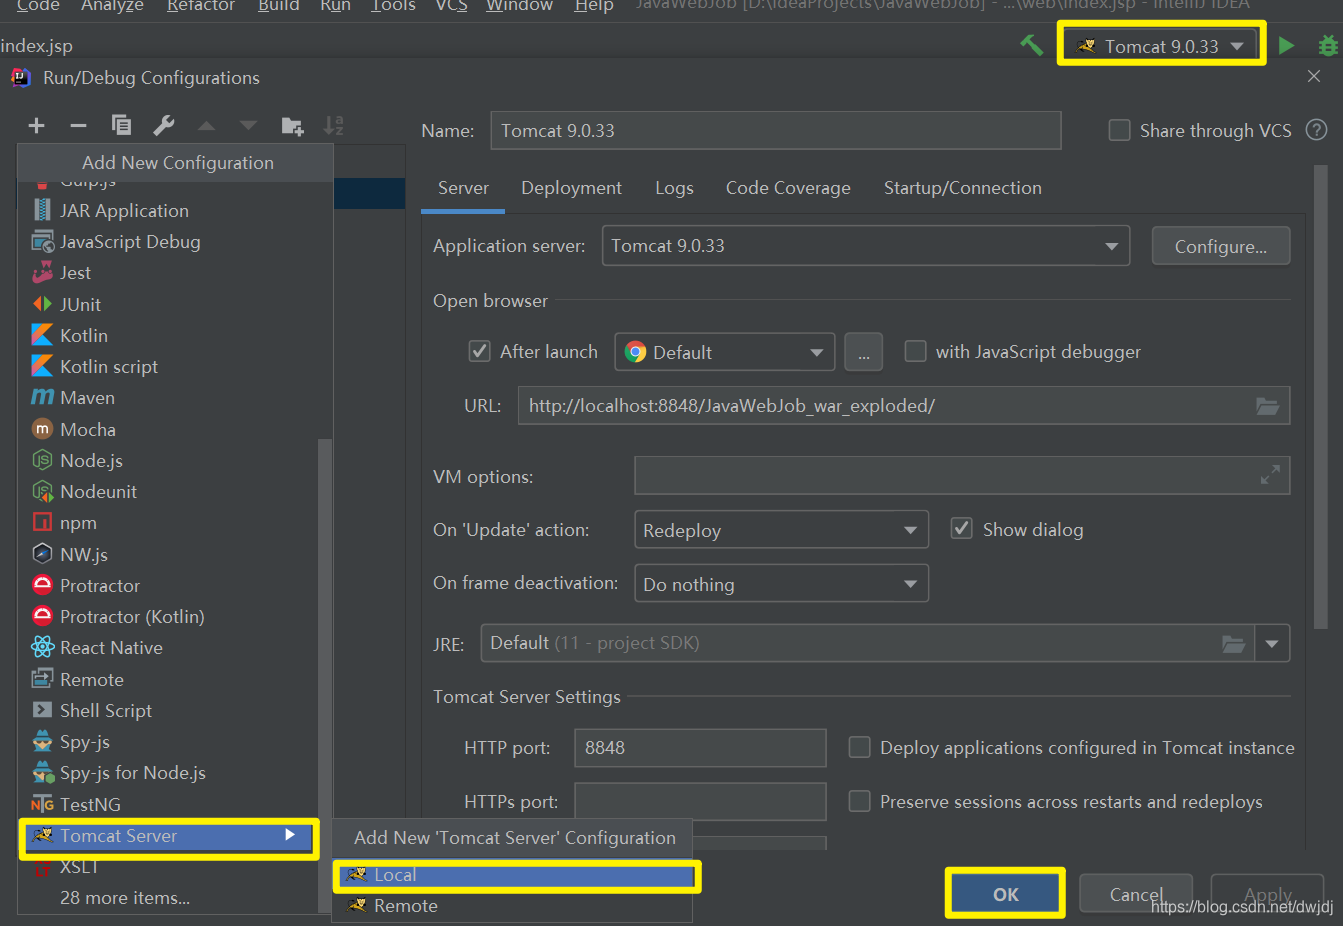Viewport: 1343px width, 926px height.
Task: Open the Application server dropdown
Action: pos(866,246)
